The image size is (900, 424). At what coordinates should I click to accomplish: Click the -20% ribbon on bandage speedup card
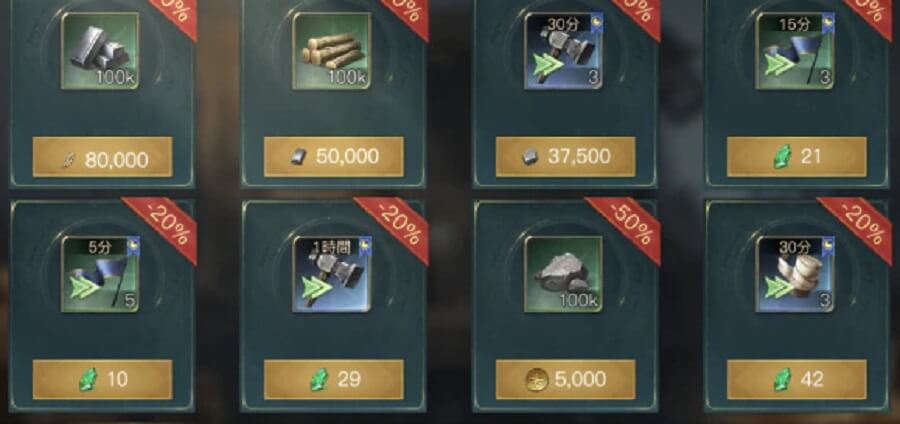click(x=860, y=225)
